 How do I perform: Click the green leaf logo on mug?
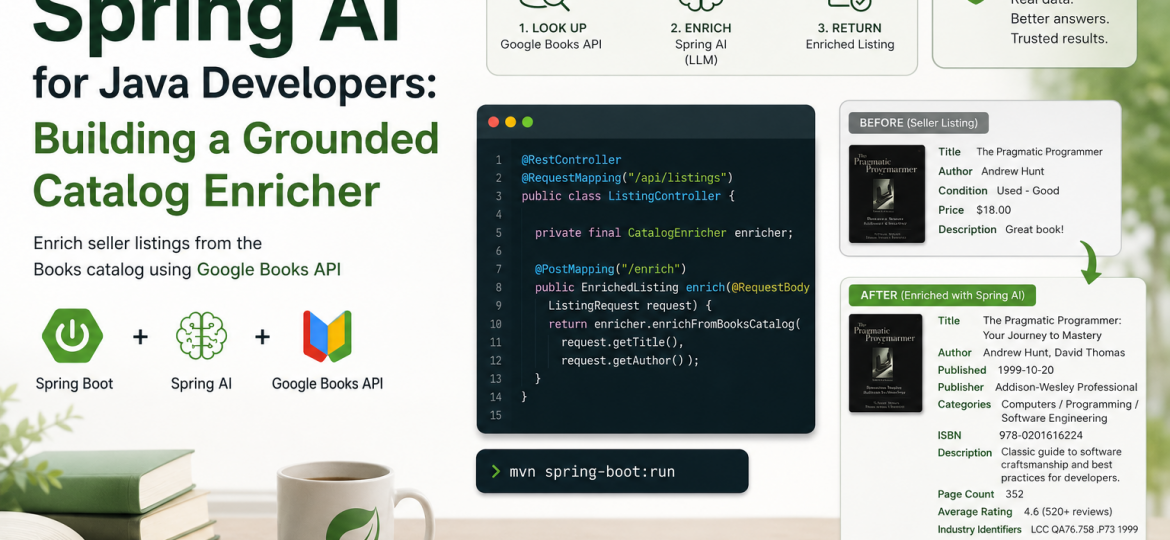352,524
